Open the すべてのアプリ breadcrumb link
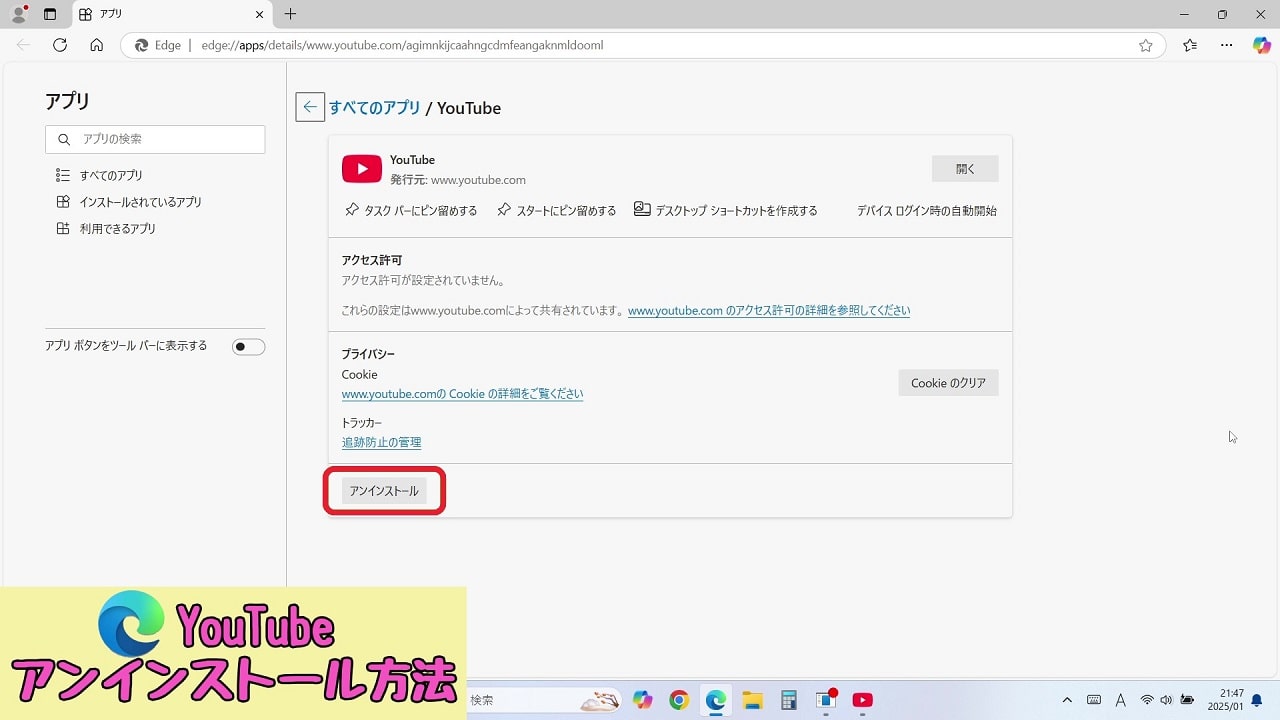This screenshot has width=1280, height=720. click(375, 108)
